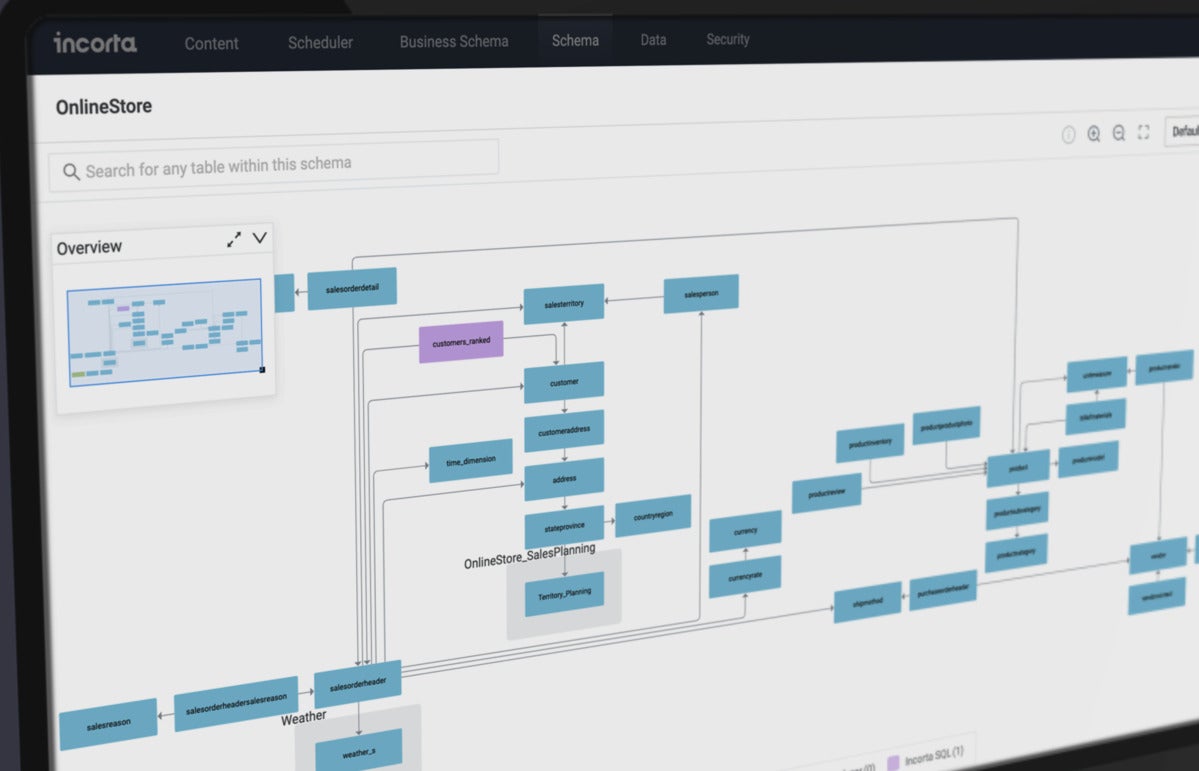Zoom in on the schema diagram
This screenshot has height=771, width=1199.
tap(1093, 134)
